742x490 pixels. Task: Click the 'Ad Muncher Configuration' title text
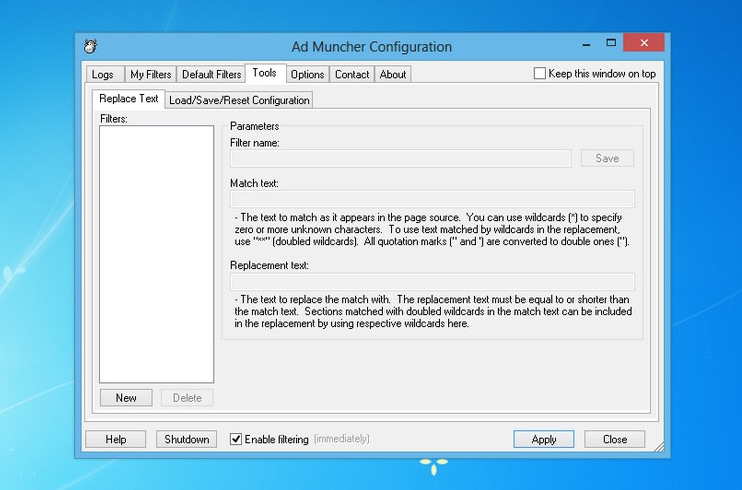tap(371, 47)
